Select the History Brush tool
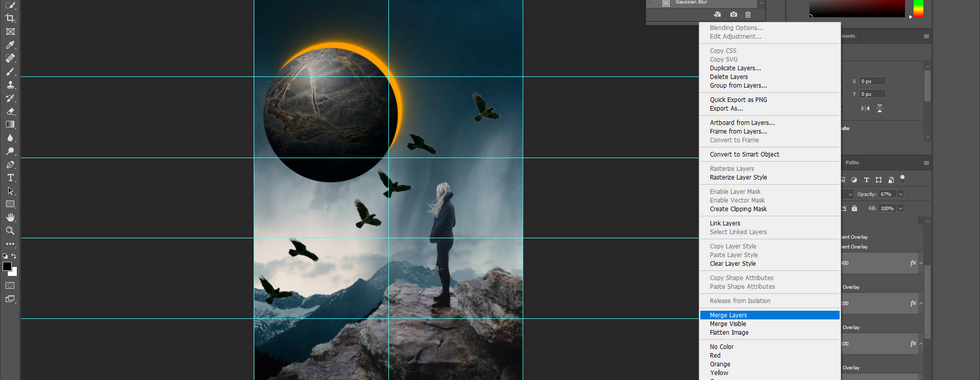980x380 pixels. pos(10,98)
